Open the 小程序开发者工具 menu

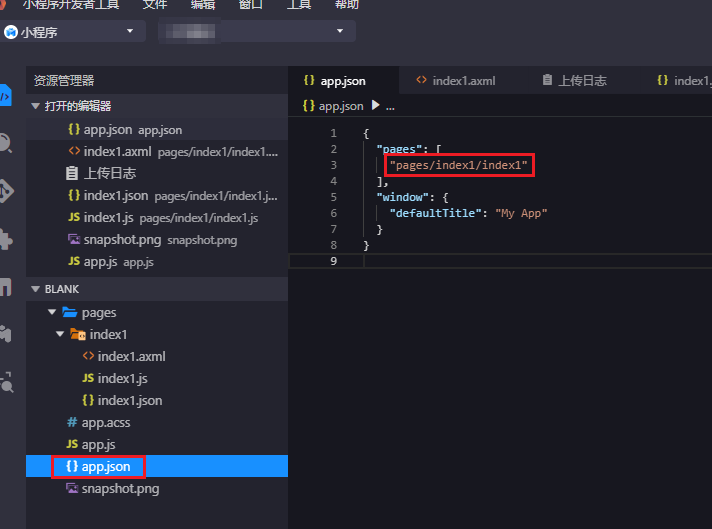click(71, 5)
